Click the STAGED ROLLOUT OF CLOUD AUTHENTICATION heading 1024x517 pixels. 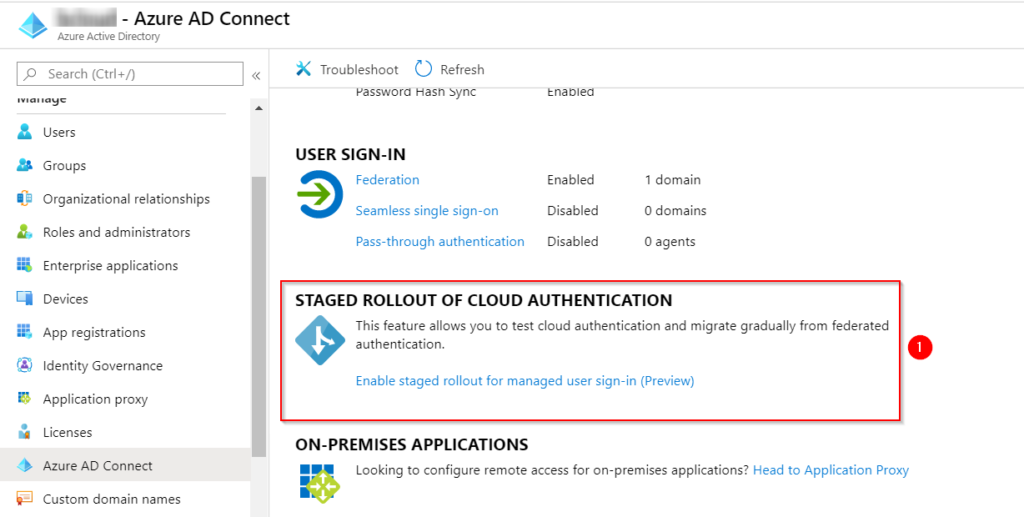484,300
